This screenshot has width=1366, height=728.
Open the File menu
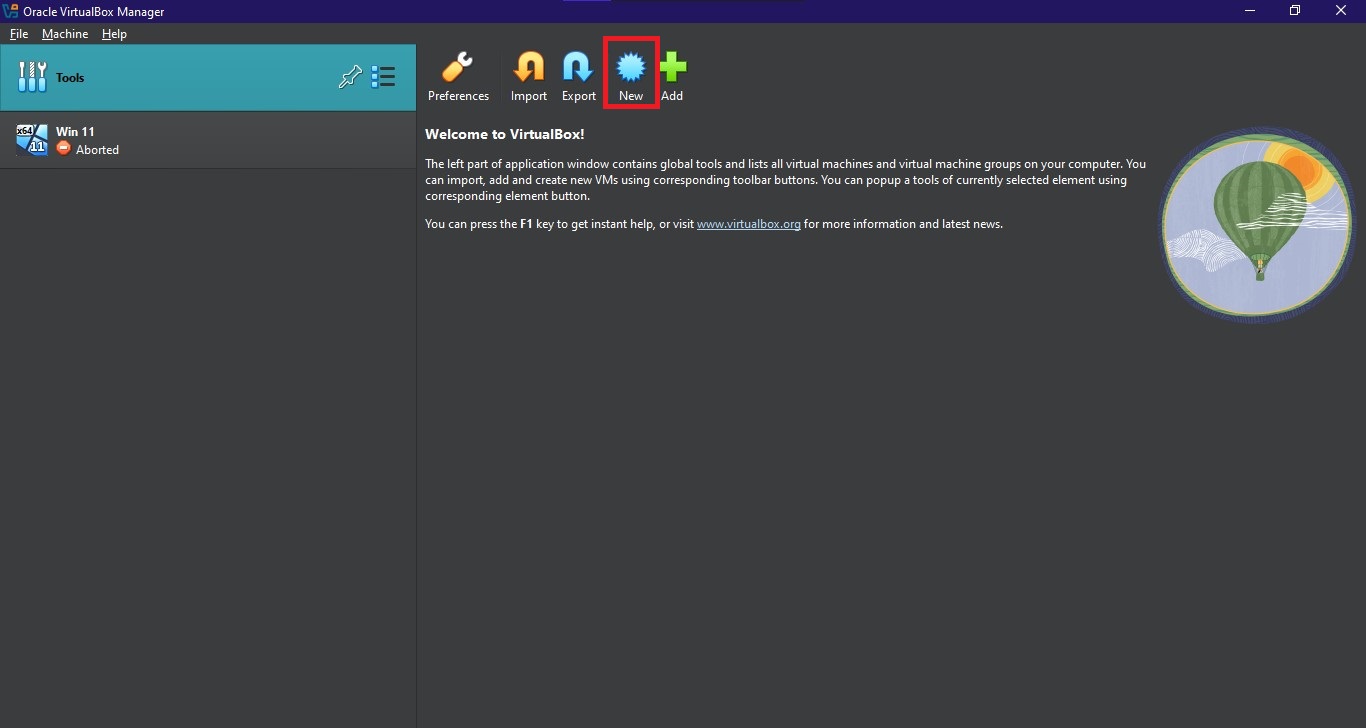tap(18, 33)
